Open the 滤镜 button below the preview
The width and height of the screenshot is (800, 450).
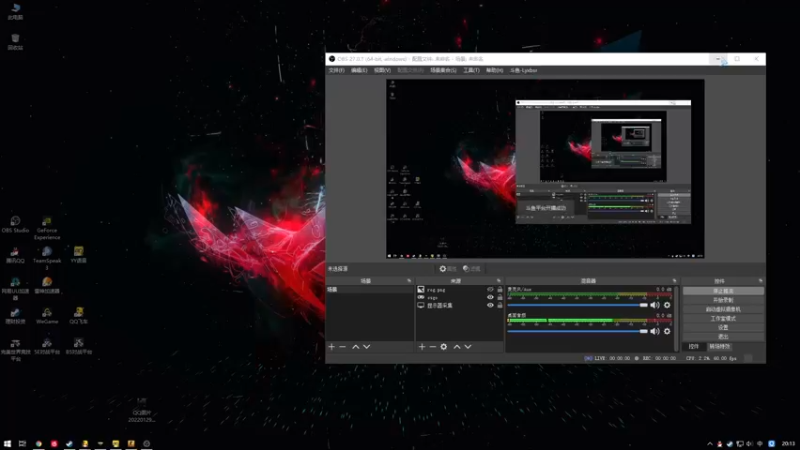[x=471, y=268]
